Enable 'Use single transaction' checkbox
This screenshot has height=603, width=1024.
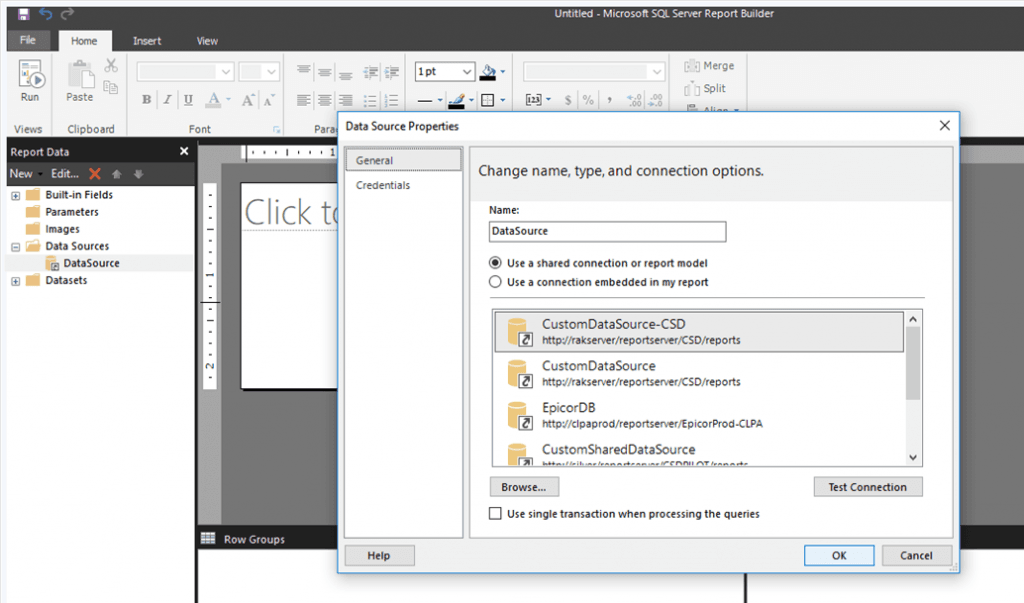point(495,514)
